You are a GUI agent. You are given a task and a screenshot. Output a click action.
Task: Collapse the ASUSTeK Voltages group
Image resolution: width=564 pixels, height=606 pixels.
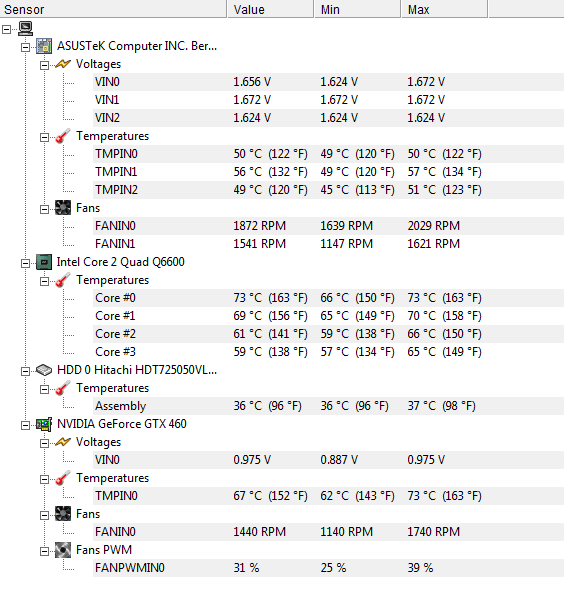[x=44, y=65]
